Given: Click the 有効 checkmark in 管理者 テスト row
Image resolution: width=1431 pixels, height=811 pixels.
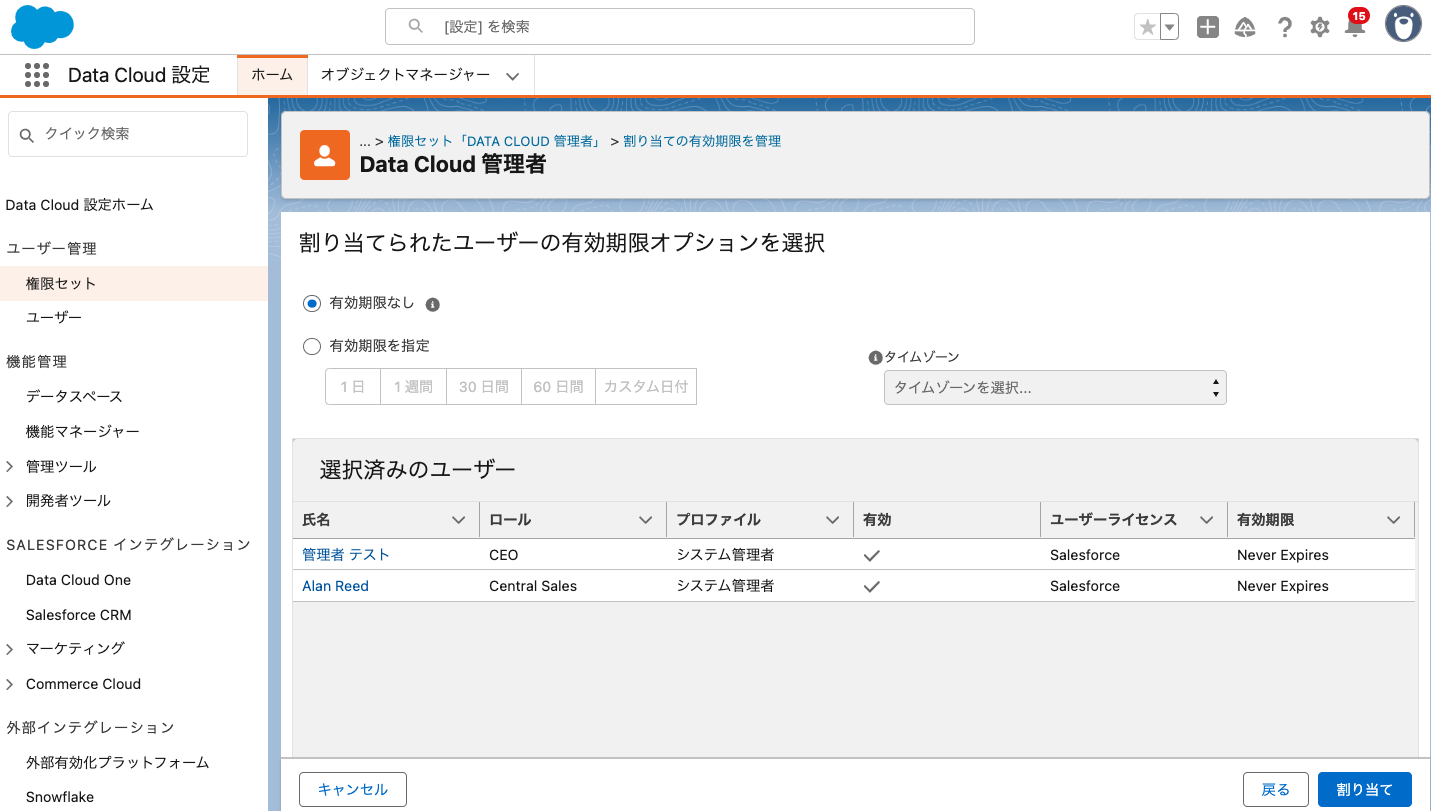Looking at the screenshot, I should click(x=872, y=555).
